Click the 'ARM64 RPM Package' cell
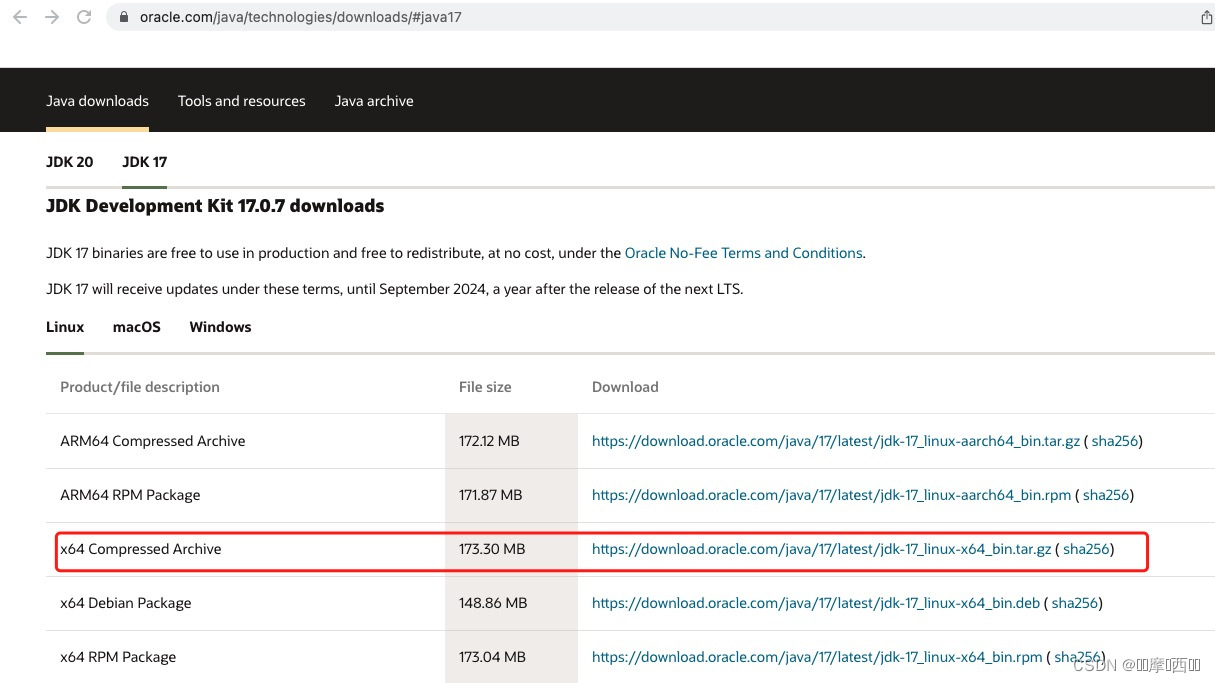The height and width of the screenshot is (683, 1215). (130, 495)
